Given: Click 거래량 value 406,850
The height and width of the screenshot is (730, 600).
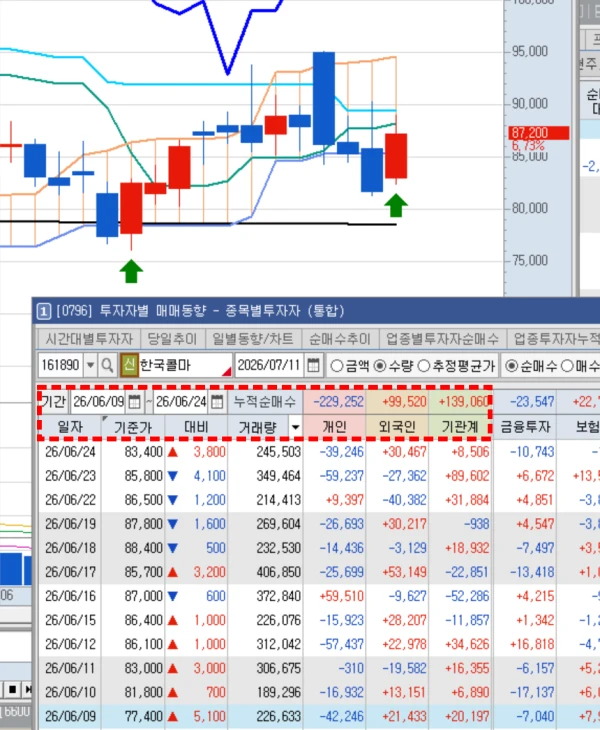Looking at the screenshot, I should (278, 572).
